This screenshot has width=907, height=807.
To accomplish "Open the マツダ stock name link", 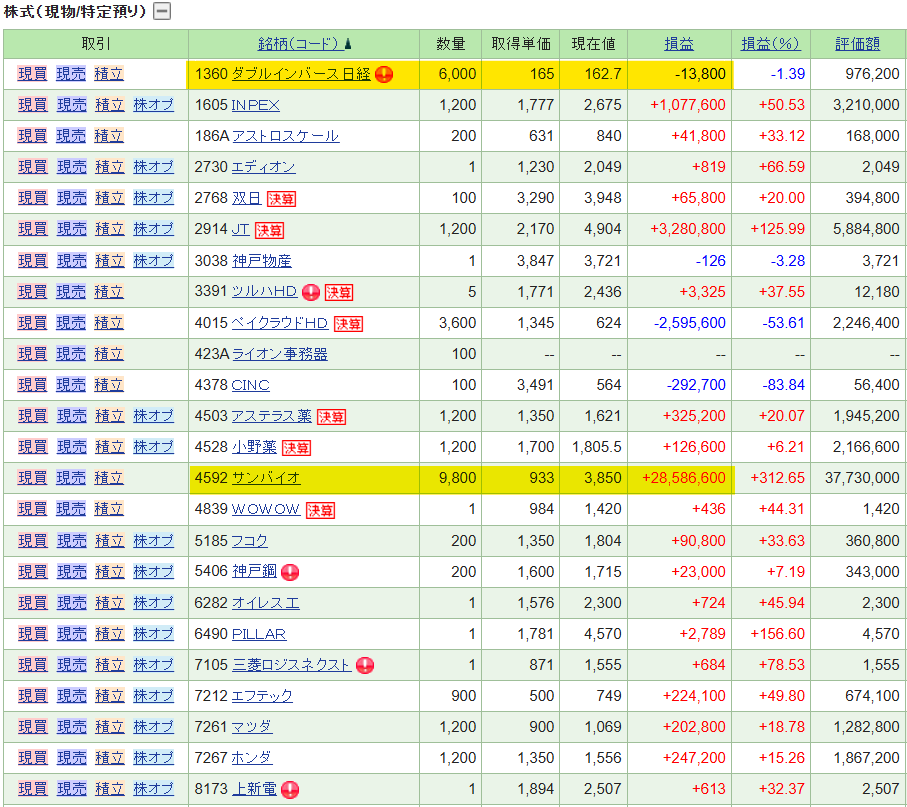I will coord(251,727).
